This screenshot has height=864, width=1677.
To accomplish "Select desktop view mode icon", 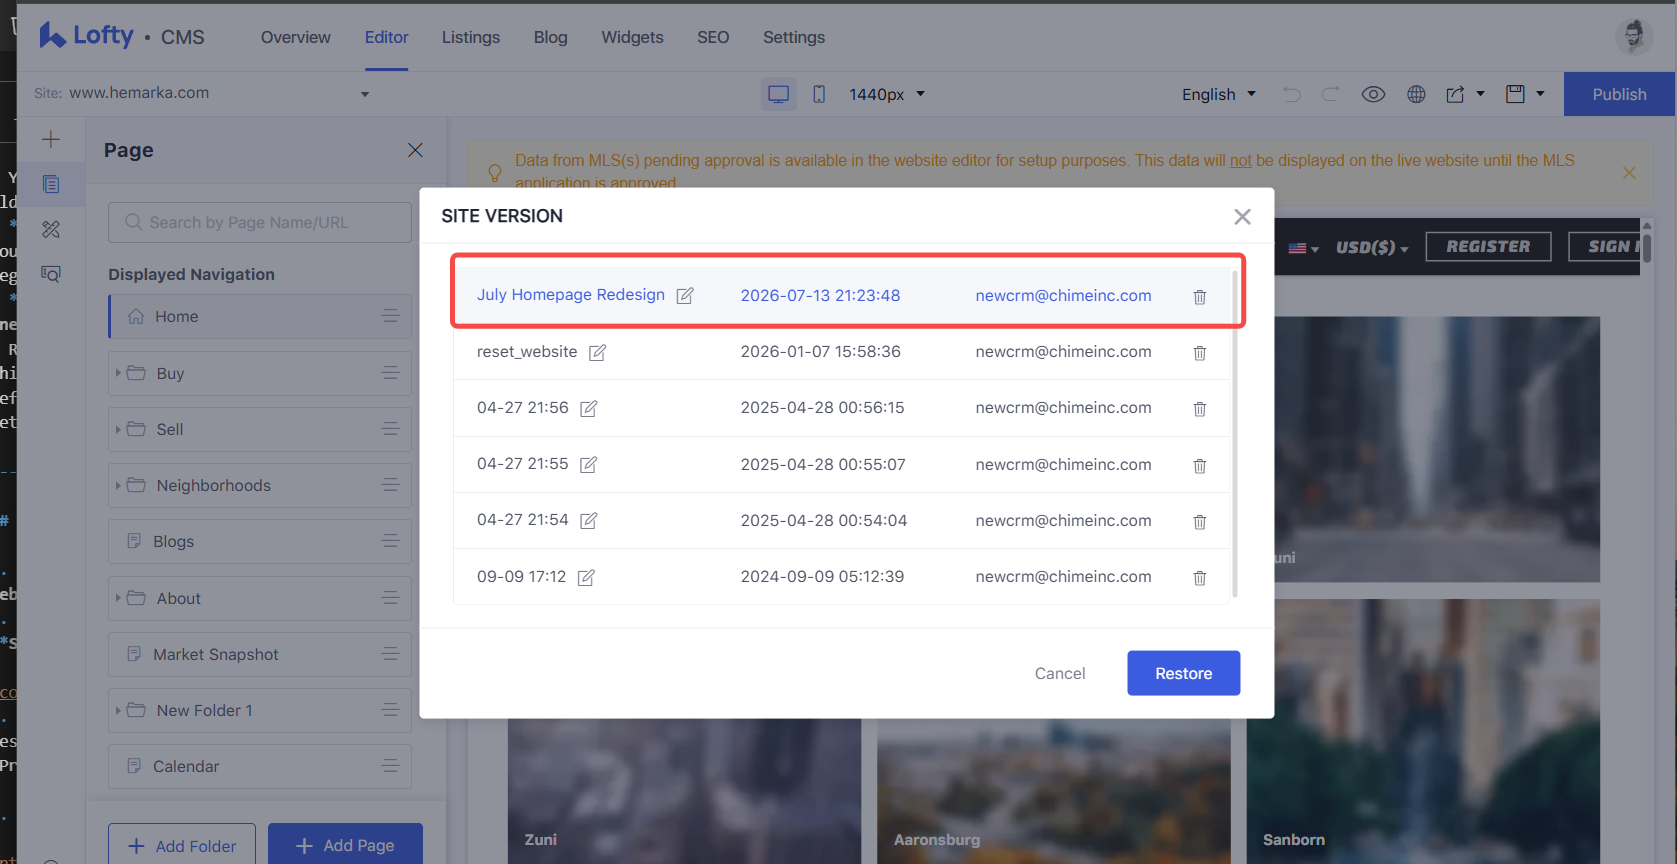I will [x=779, y=94].
